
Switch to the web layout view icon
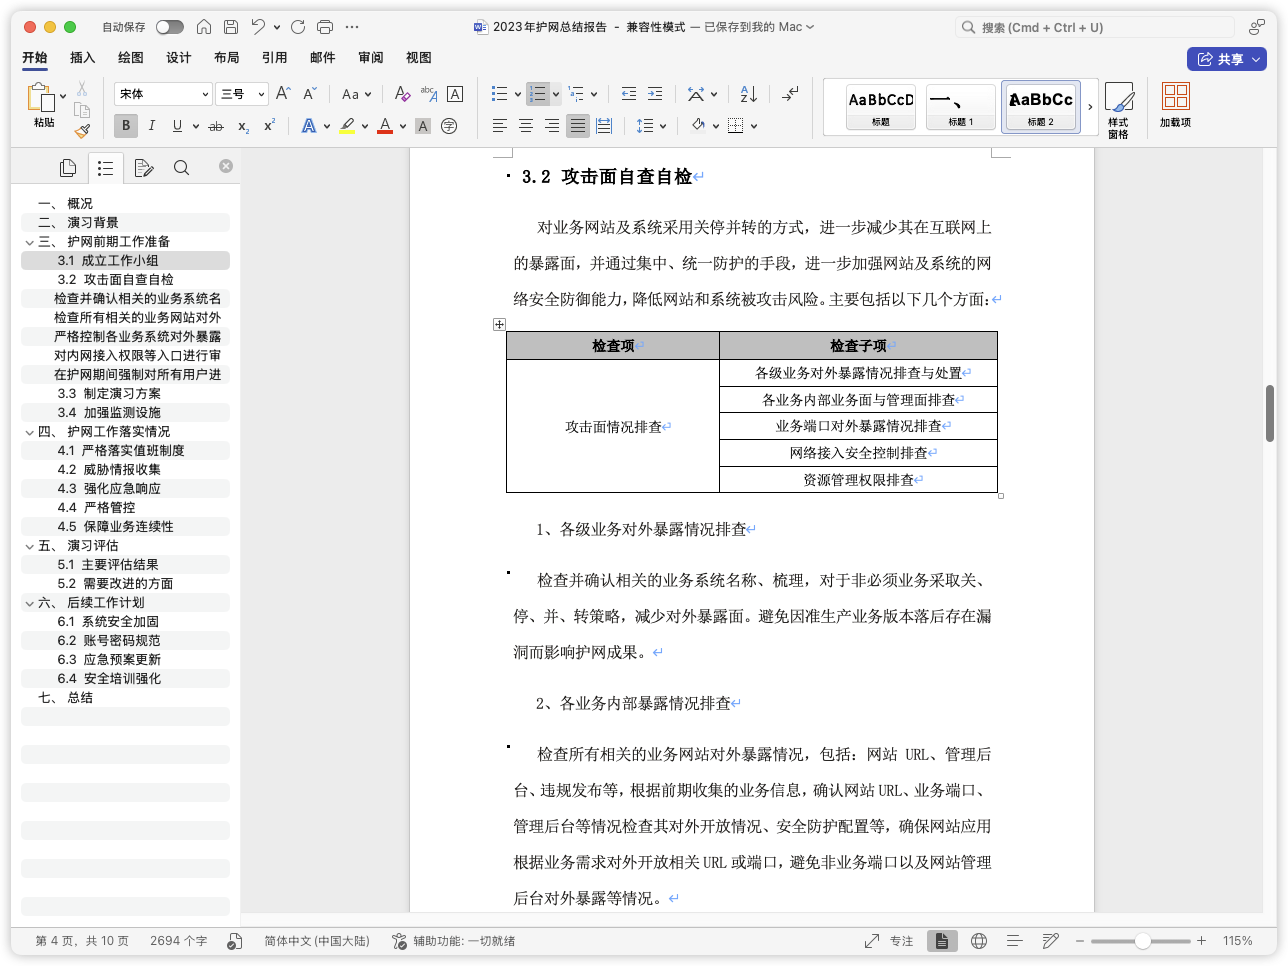[x=979, y=940]
